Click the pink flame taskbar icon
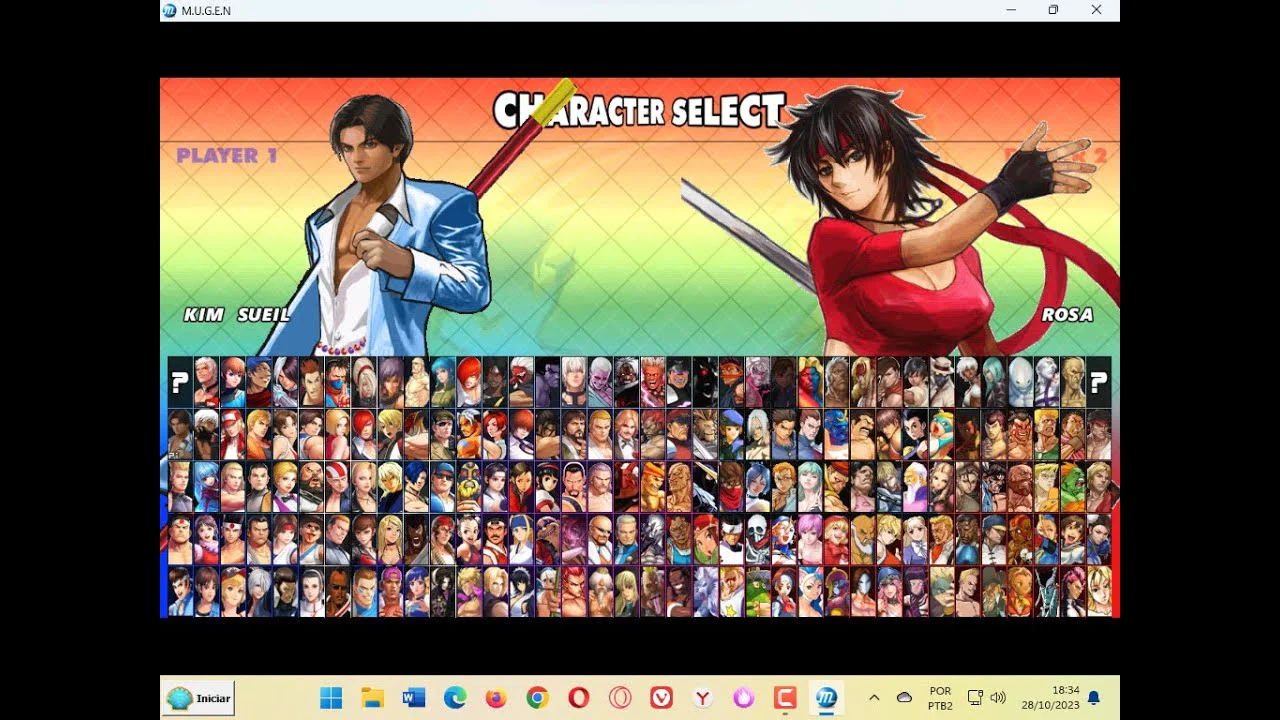 pyautogui.click(x=744, y=698)
